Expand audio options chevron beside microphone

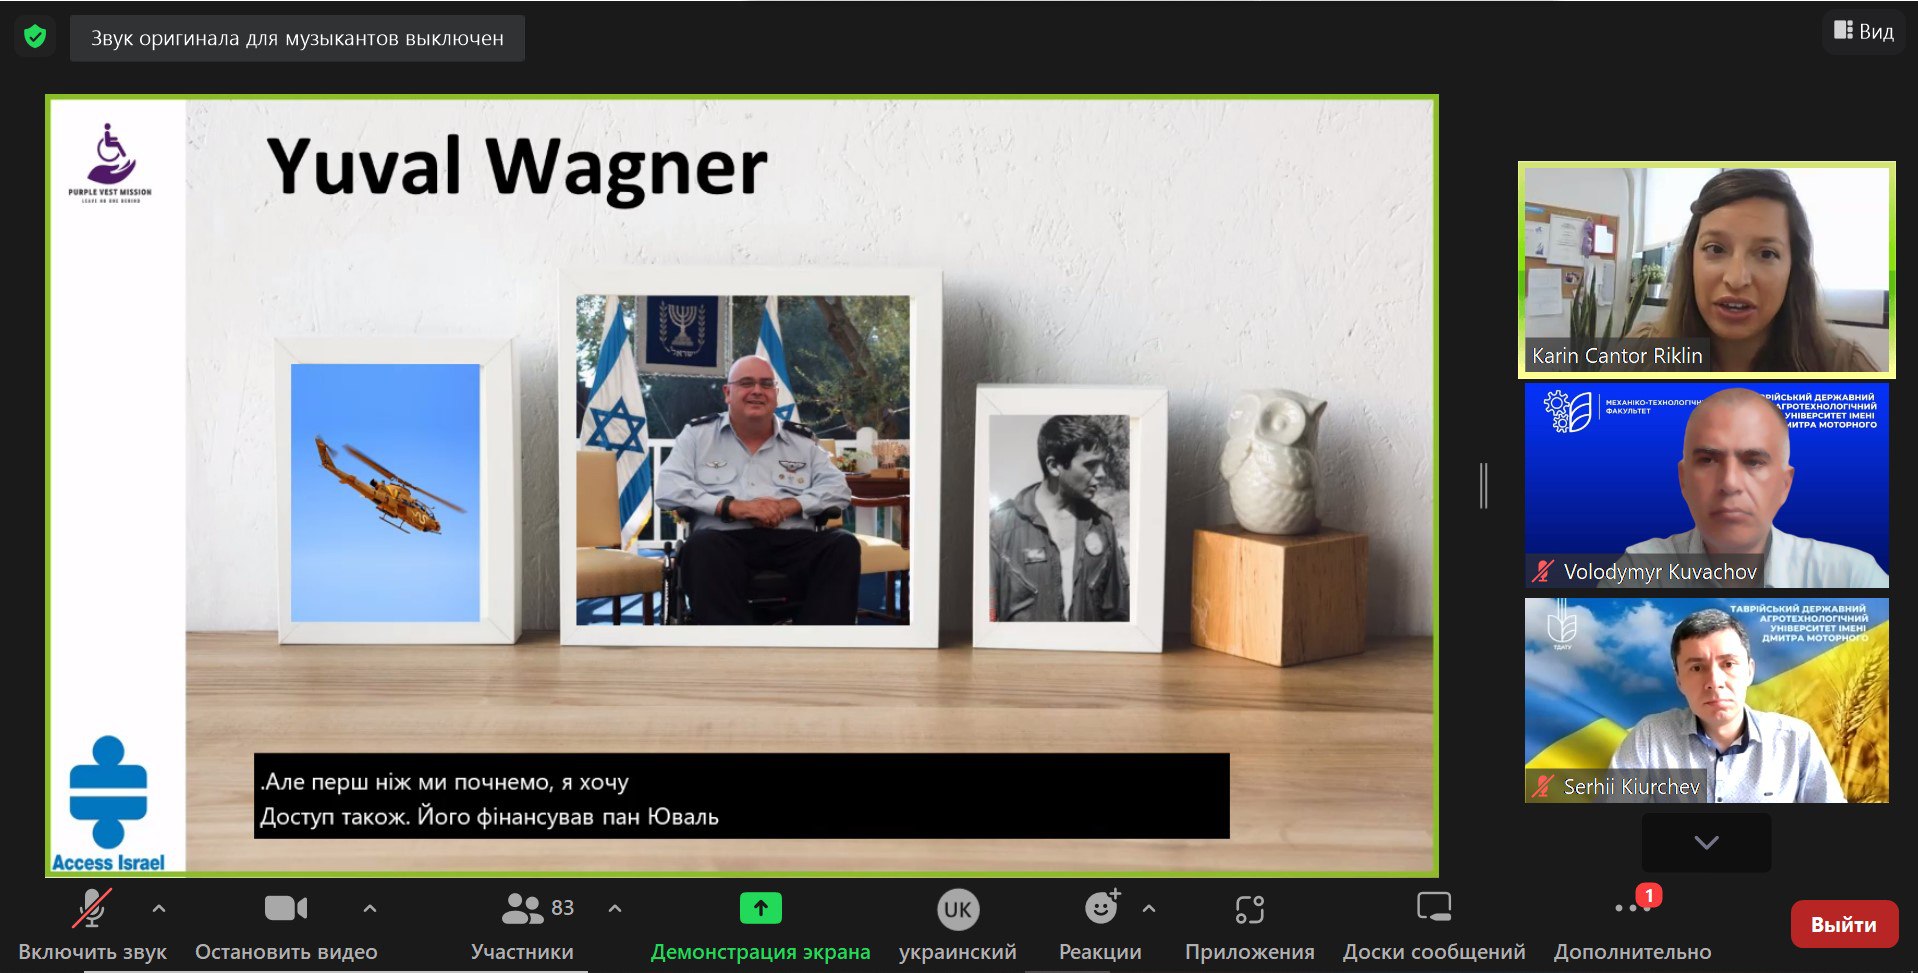coord(159,909)
